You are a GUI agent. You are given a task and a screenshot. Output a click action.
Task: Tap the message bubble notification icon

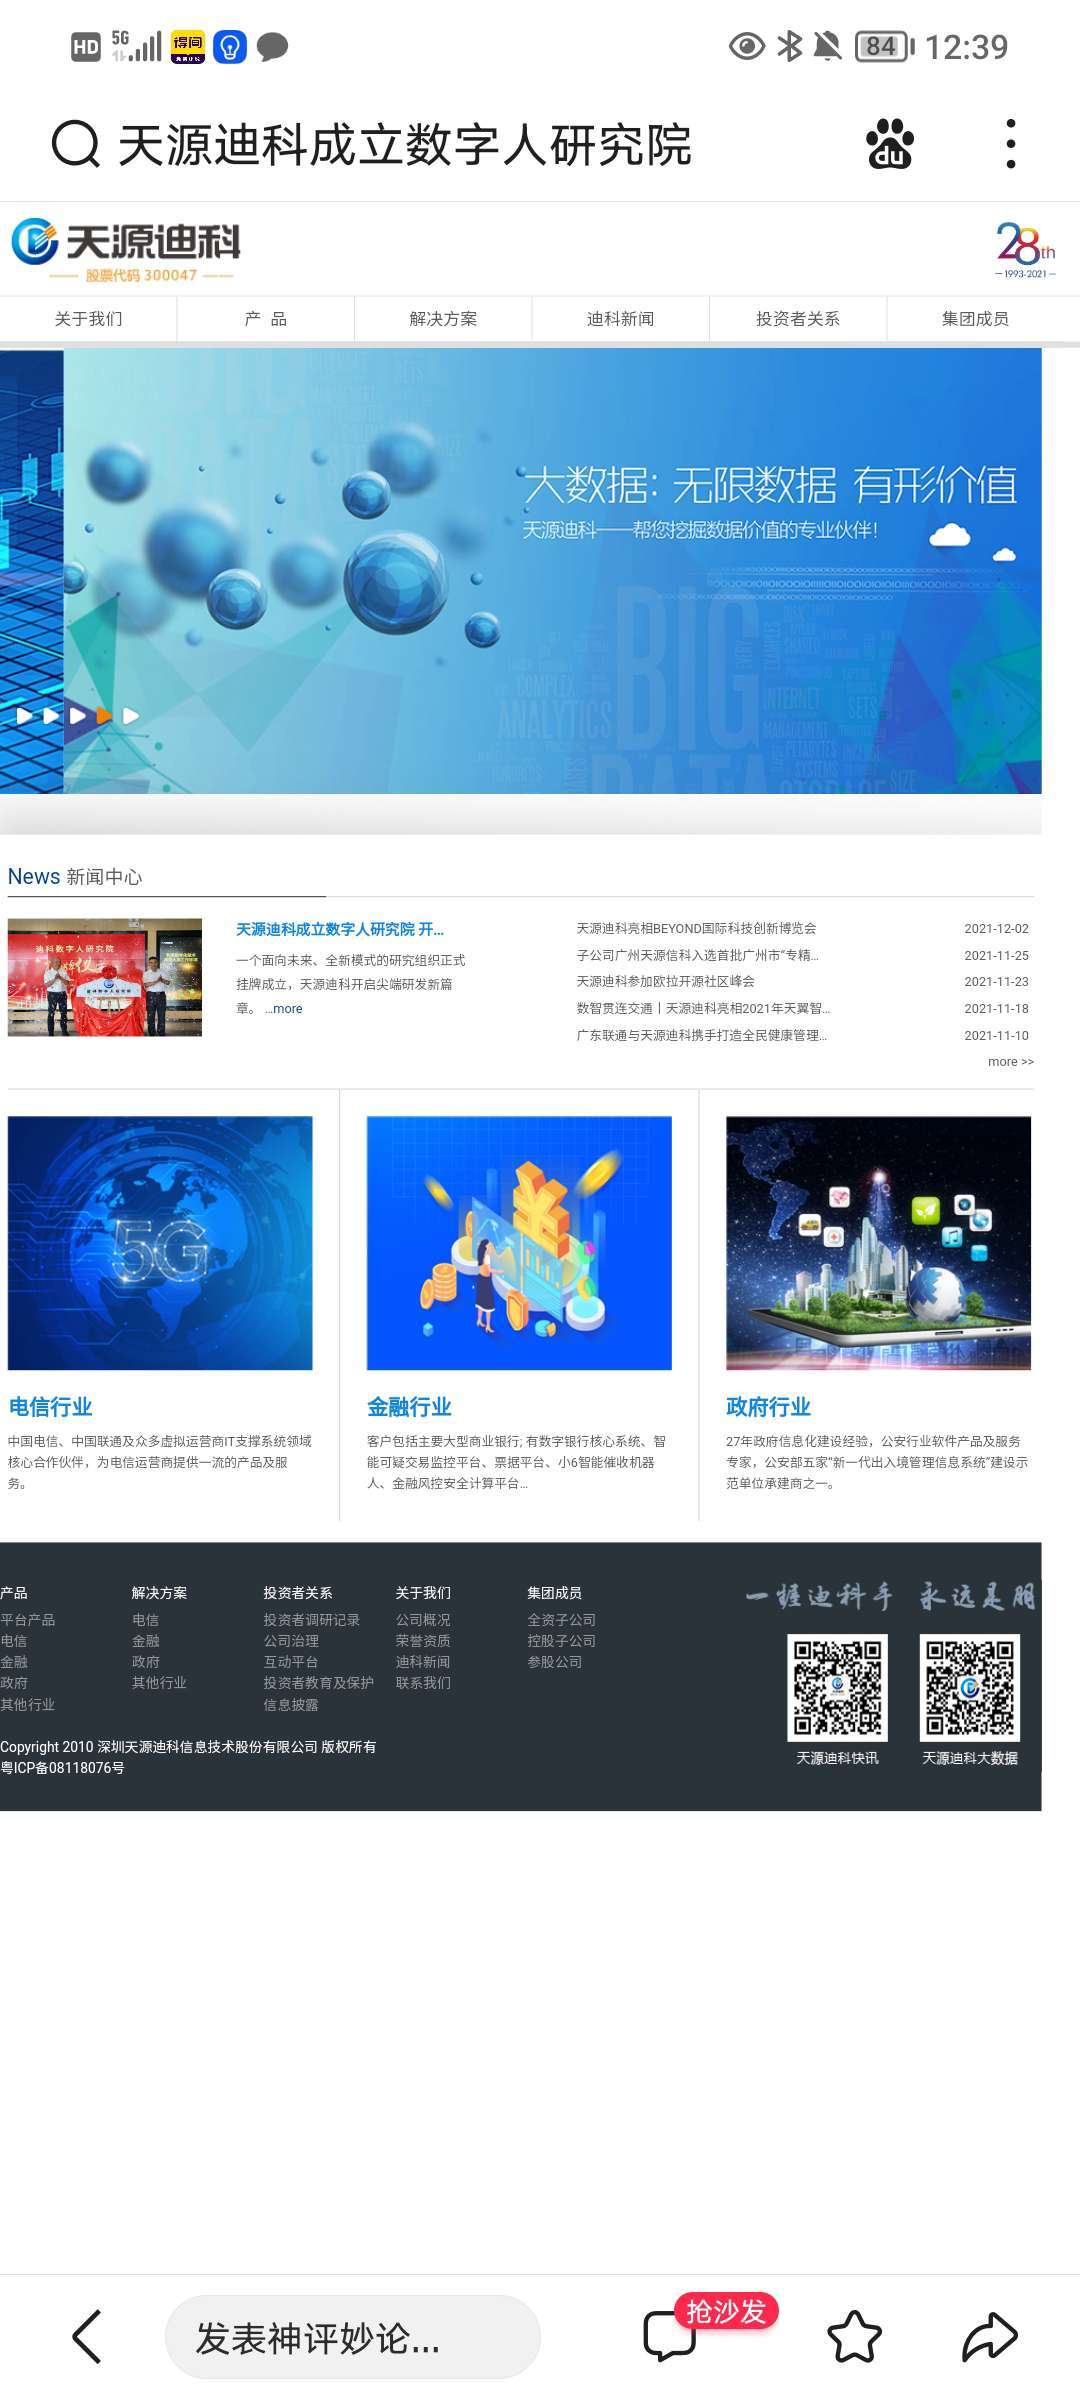point(273,47)
